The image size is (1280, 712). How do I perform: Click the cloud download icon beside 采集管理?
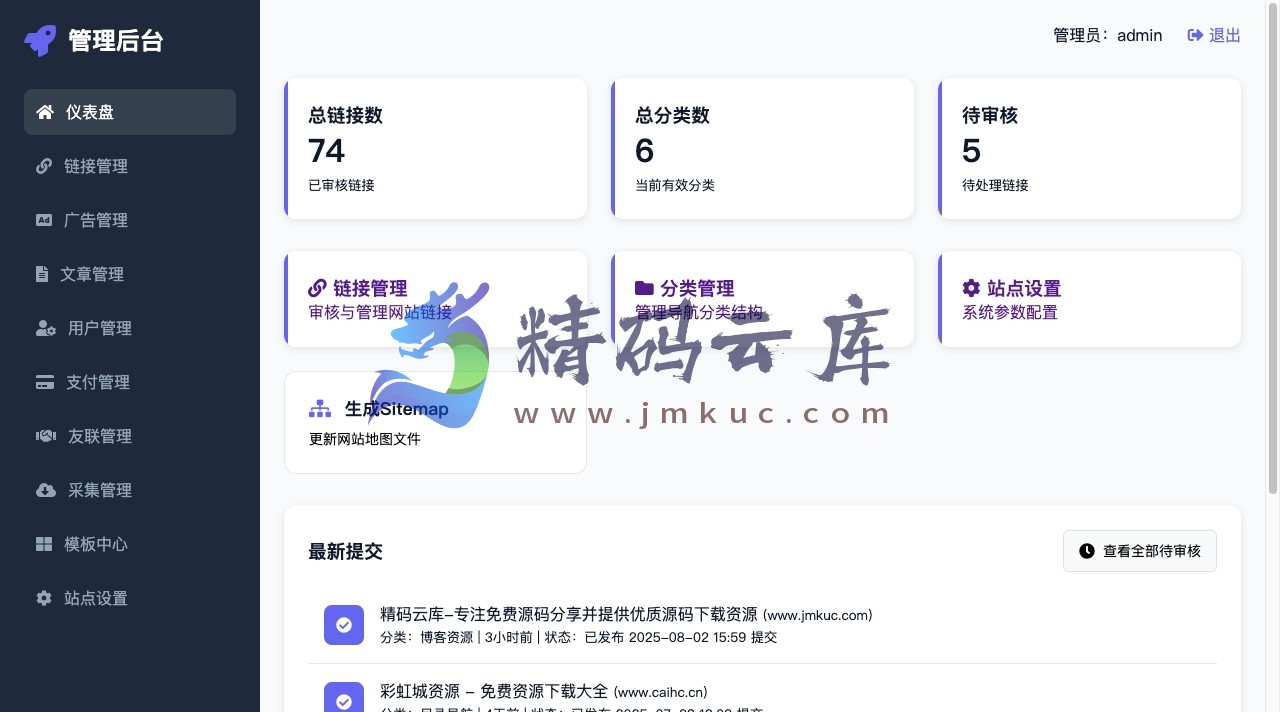coord(46,490)
